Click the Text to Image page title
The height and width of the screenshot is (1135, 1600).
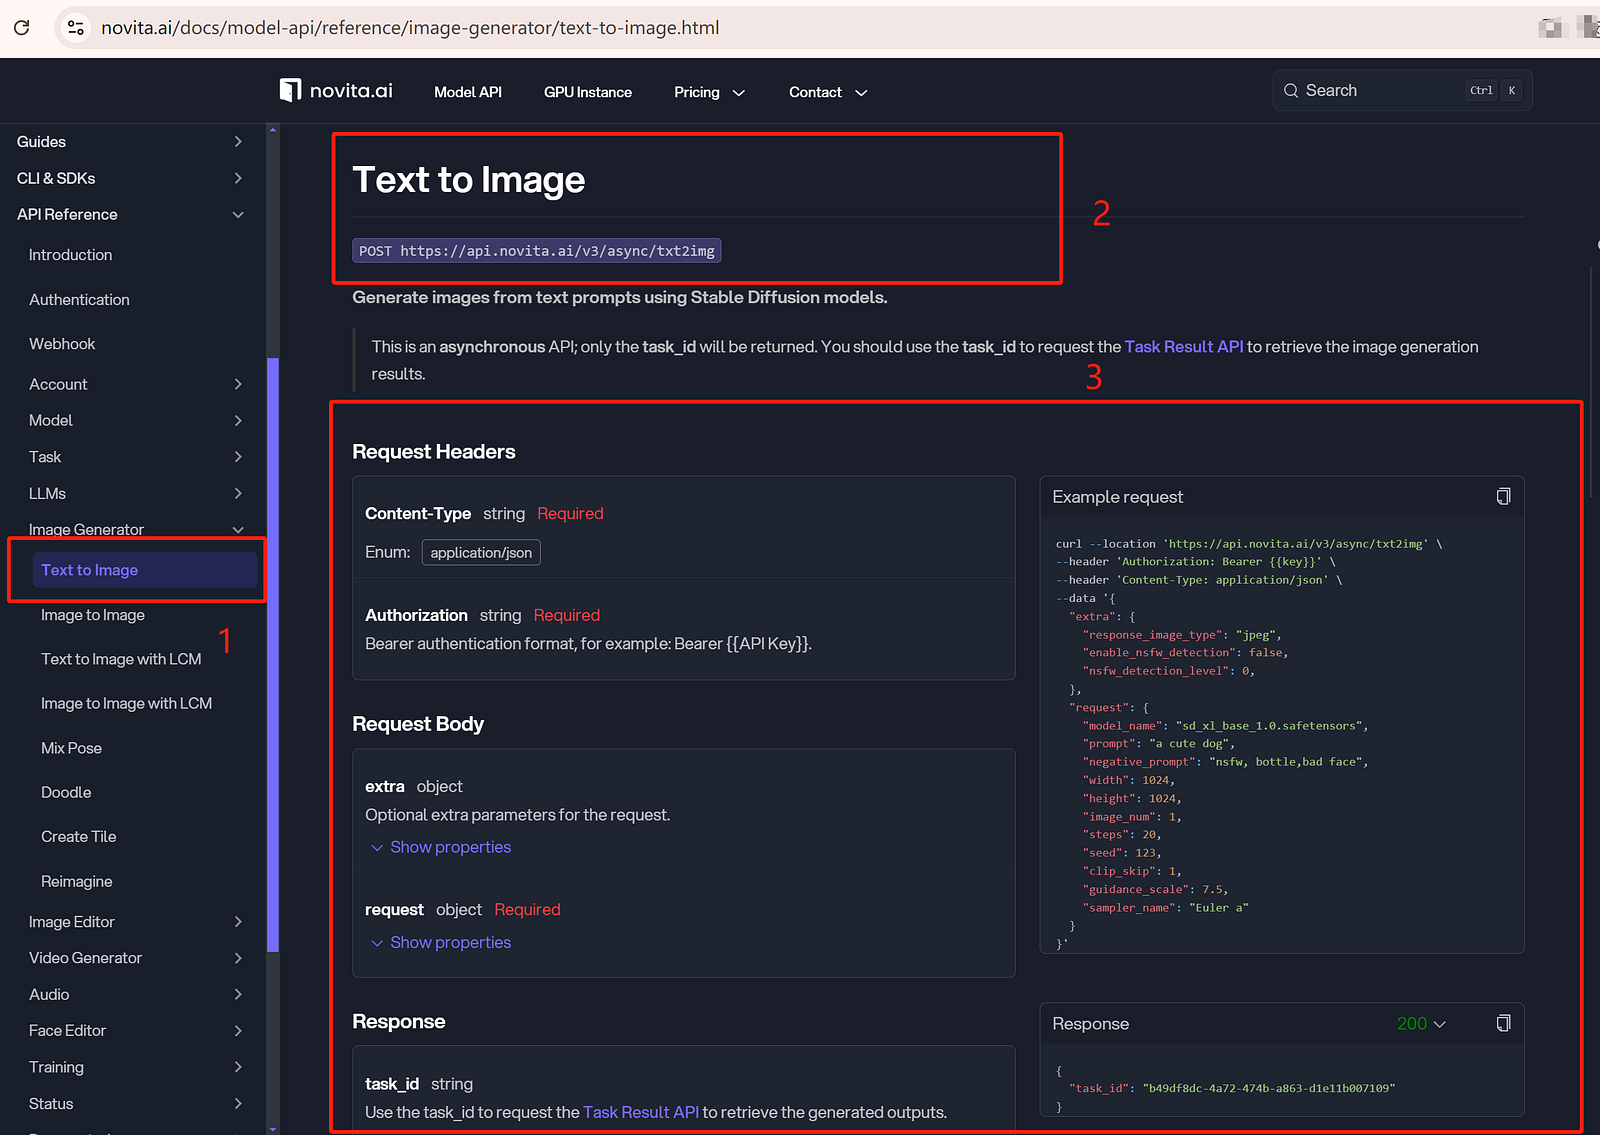click(x=469, y=180)
